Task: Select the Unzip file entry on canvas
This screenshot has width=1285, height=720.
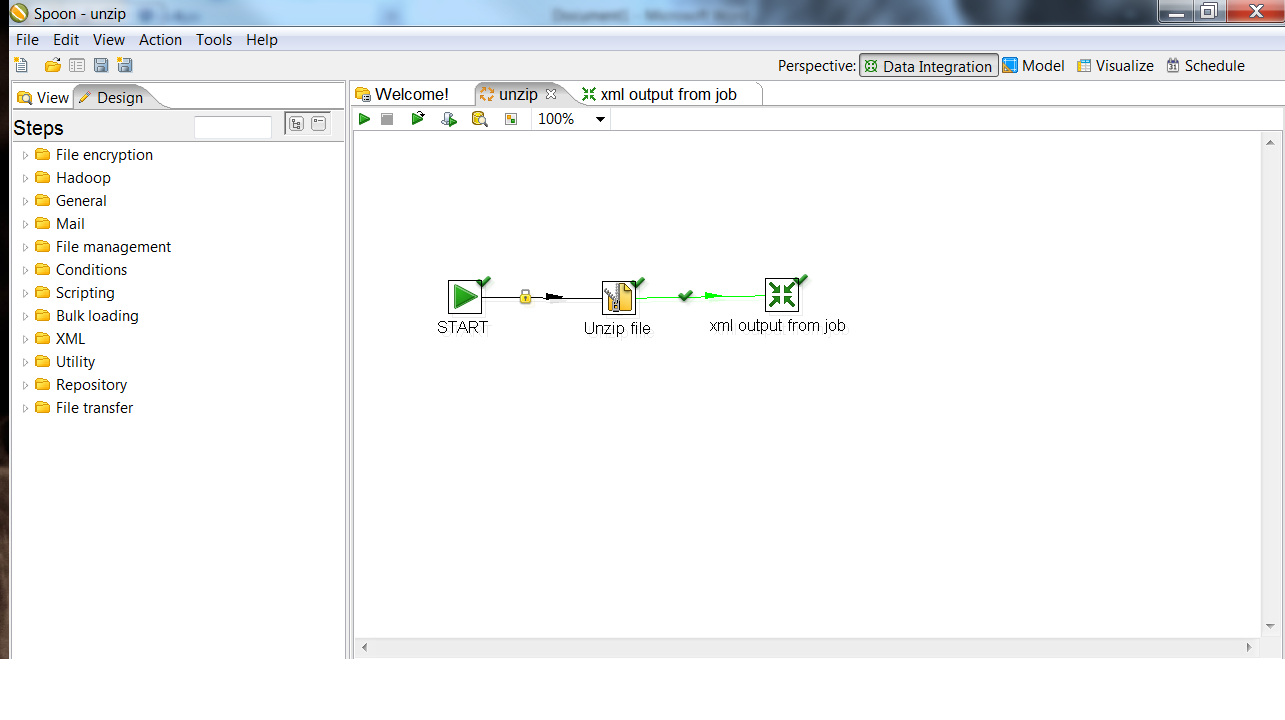Action: pyautogui.click(x=617, y=296)
